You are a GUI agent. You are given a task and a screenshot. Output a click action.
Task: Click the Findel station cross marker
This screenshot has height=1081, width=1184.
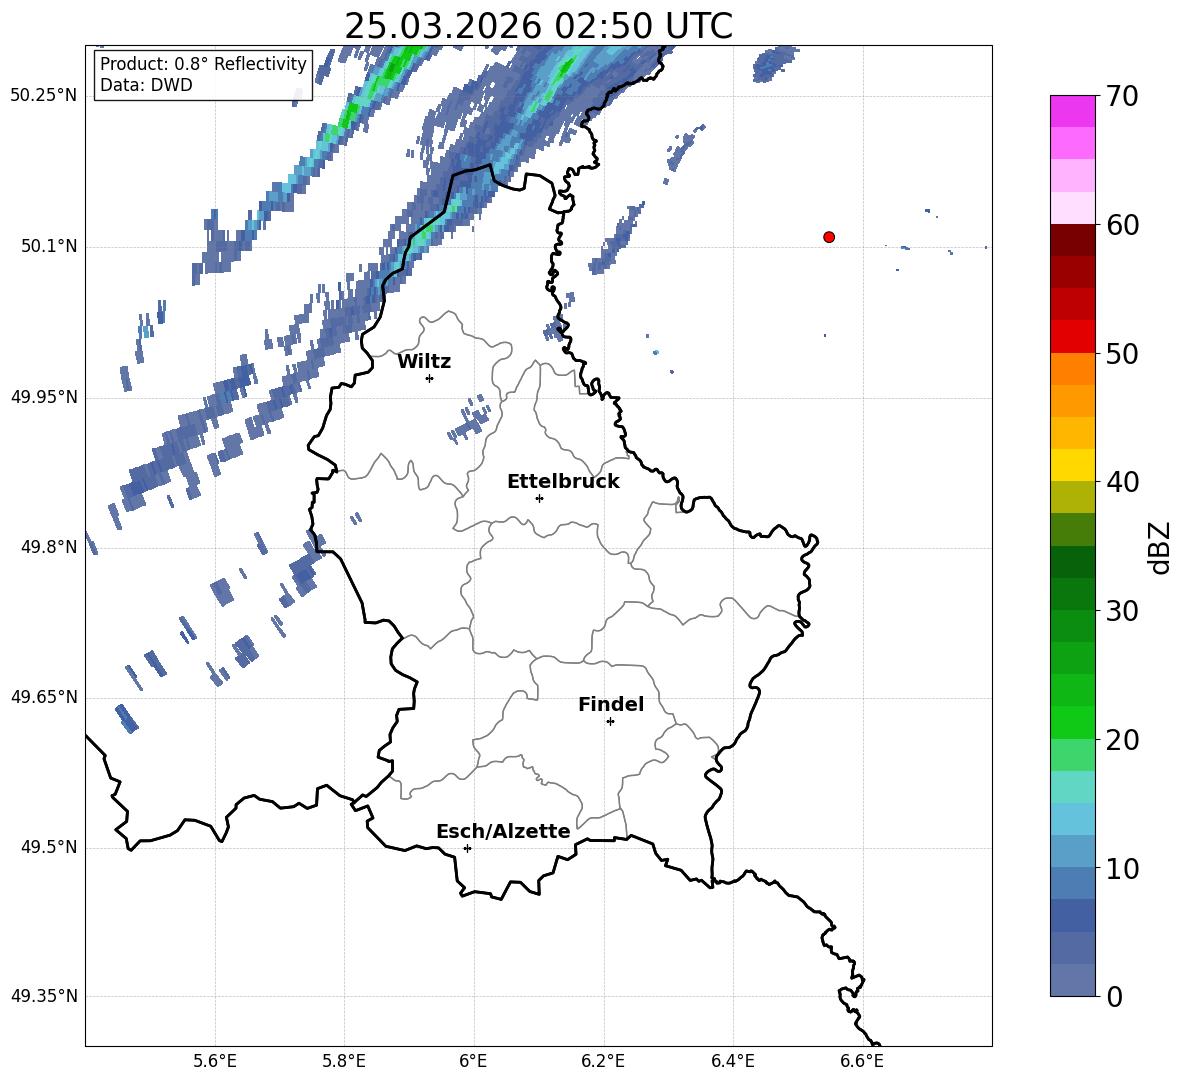(x=610, y=722)
